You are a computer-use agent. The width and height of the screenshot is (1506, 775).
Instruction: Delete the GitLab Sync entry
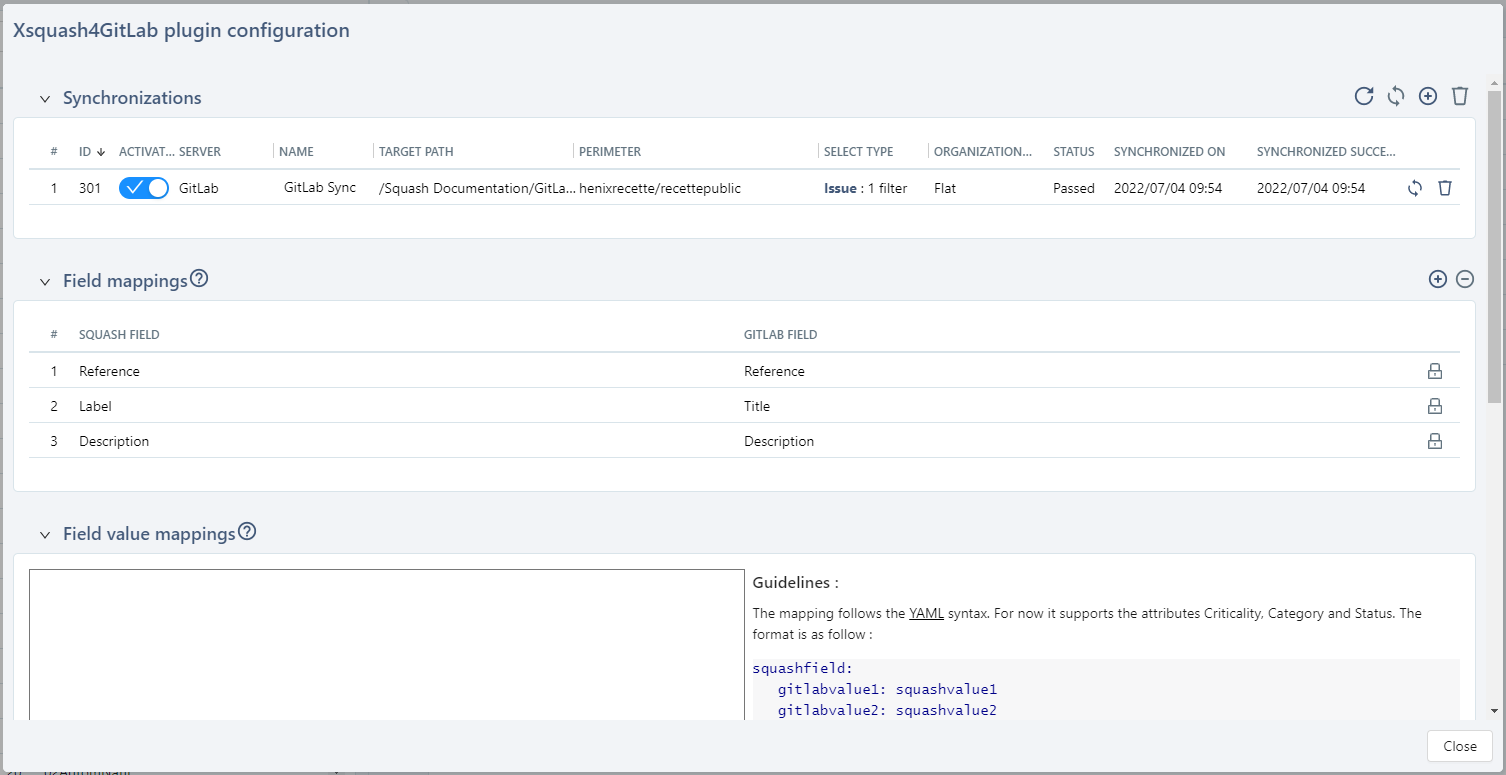[1445, 188]
